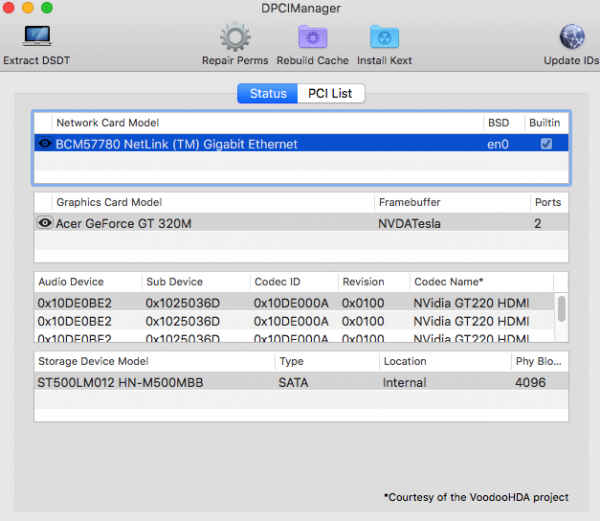This screenshot has width=600, height=521.
Task: Click the Repair Perms gear icon
Action: tap(234, 39)
